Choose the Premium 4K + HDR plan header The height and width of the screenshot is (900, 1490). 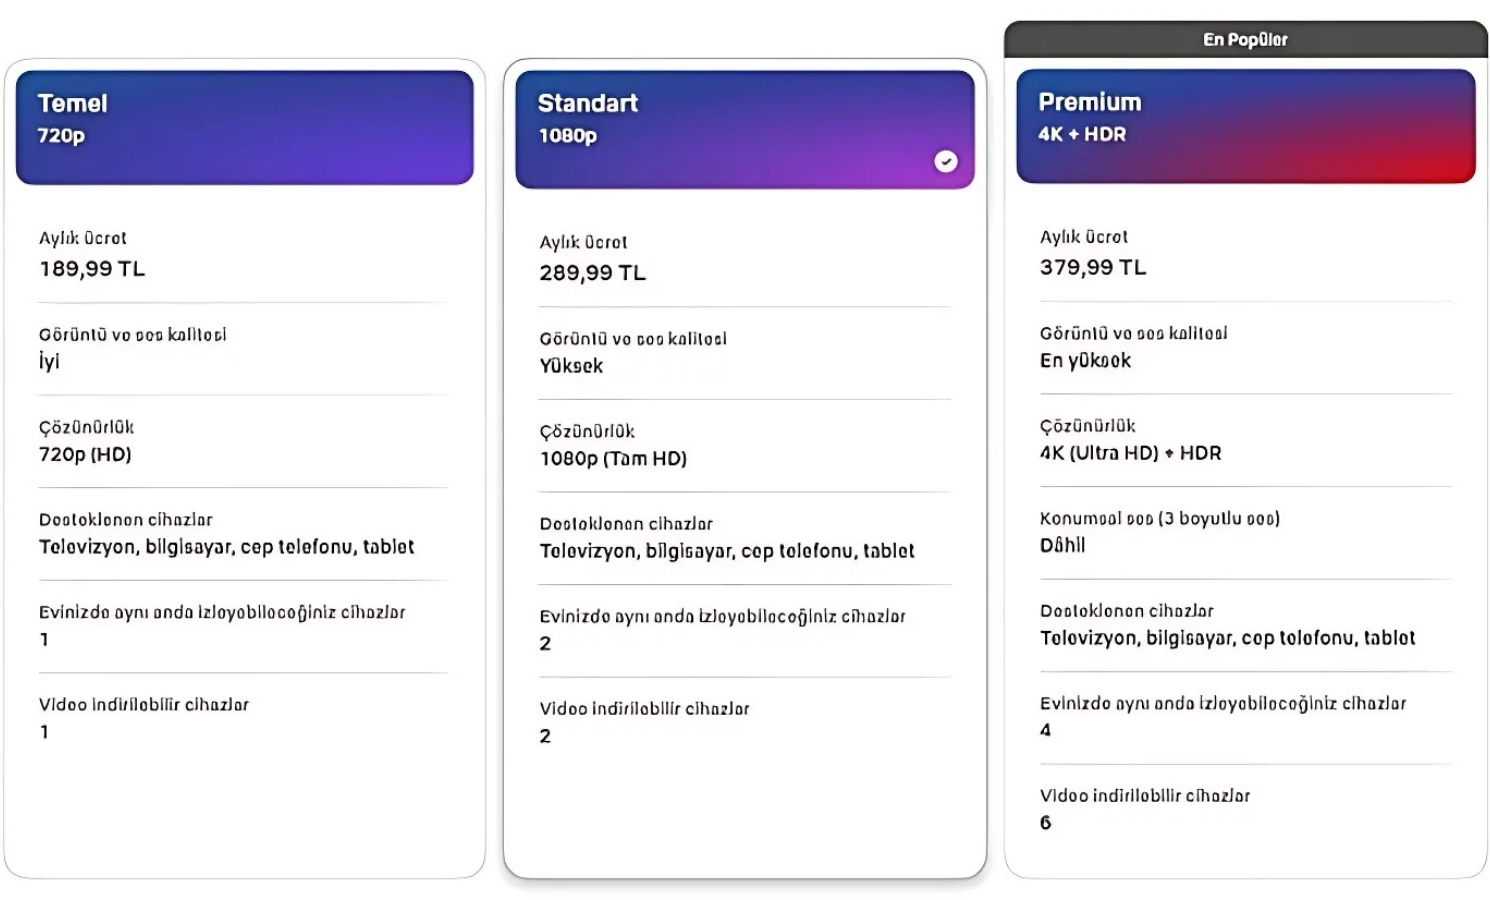click(1246, 126)
